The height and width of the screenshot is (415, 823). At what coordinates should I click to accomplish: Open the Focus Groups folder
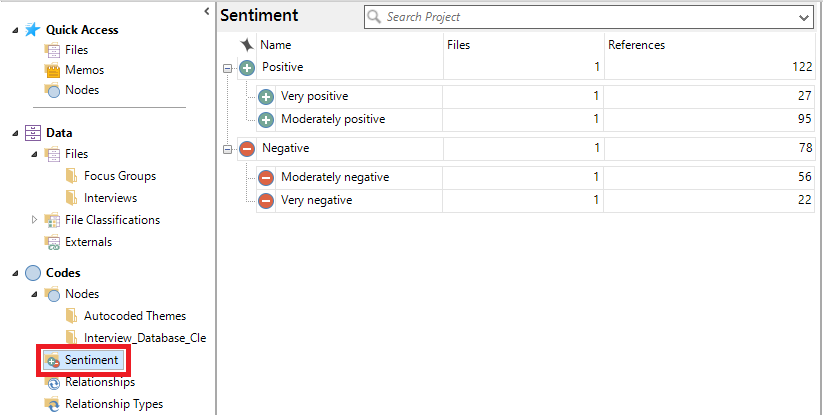(120, 176)
